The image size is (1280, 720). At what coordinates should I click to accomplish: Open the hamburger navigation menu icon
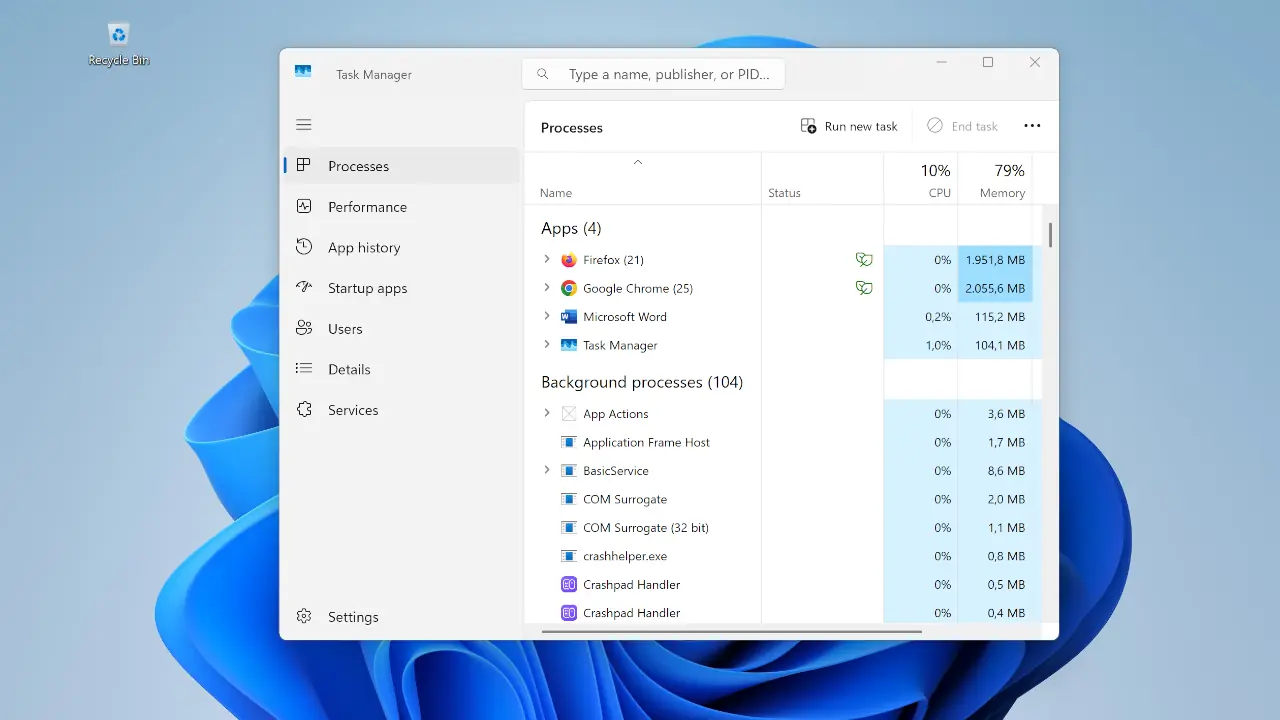click(304, 125)
